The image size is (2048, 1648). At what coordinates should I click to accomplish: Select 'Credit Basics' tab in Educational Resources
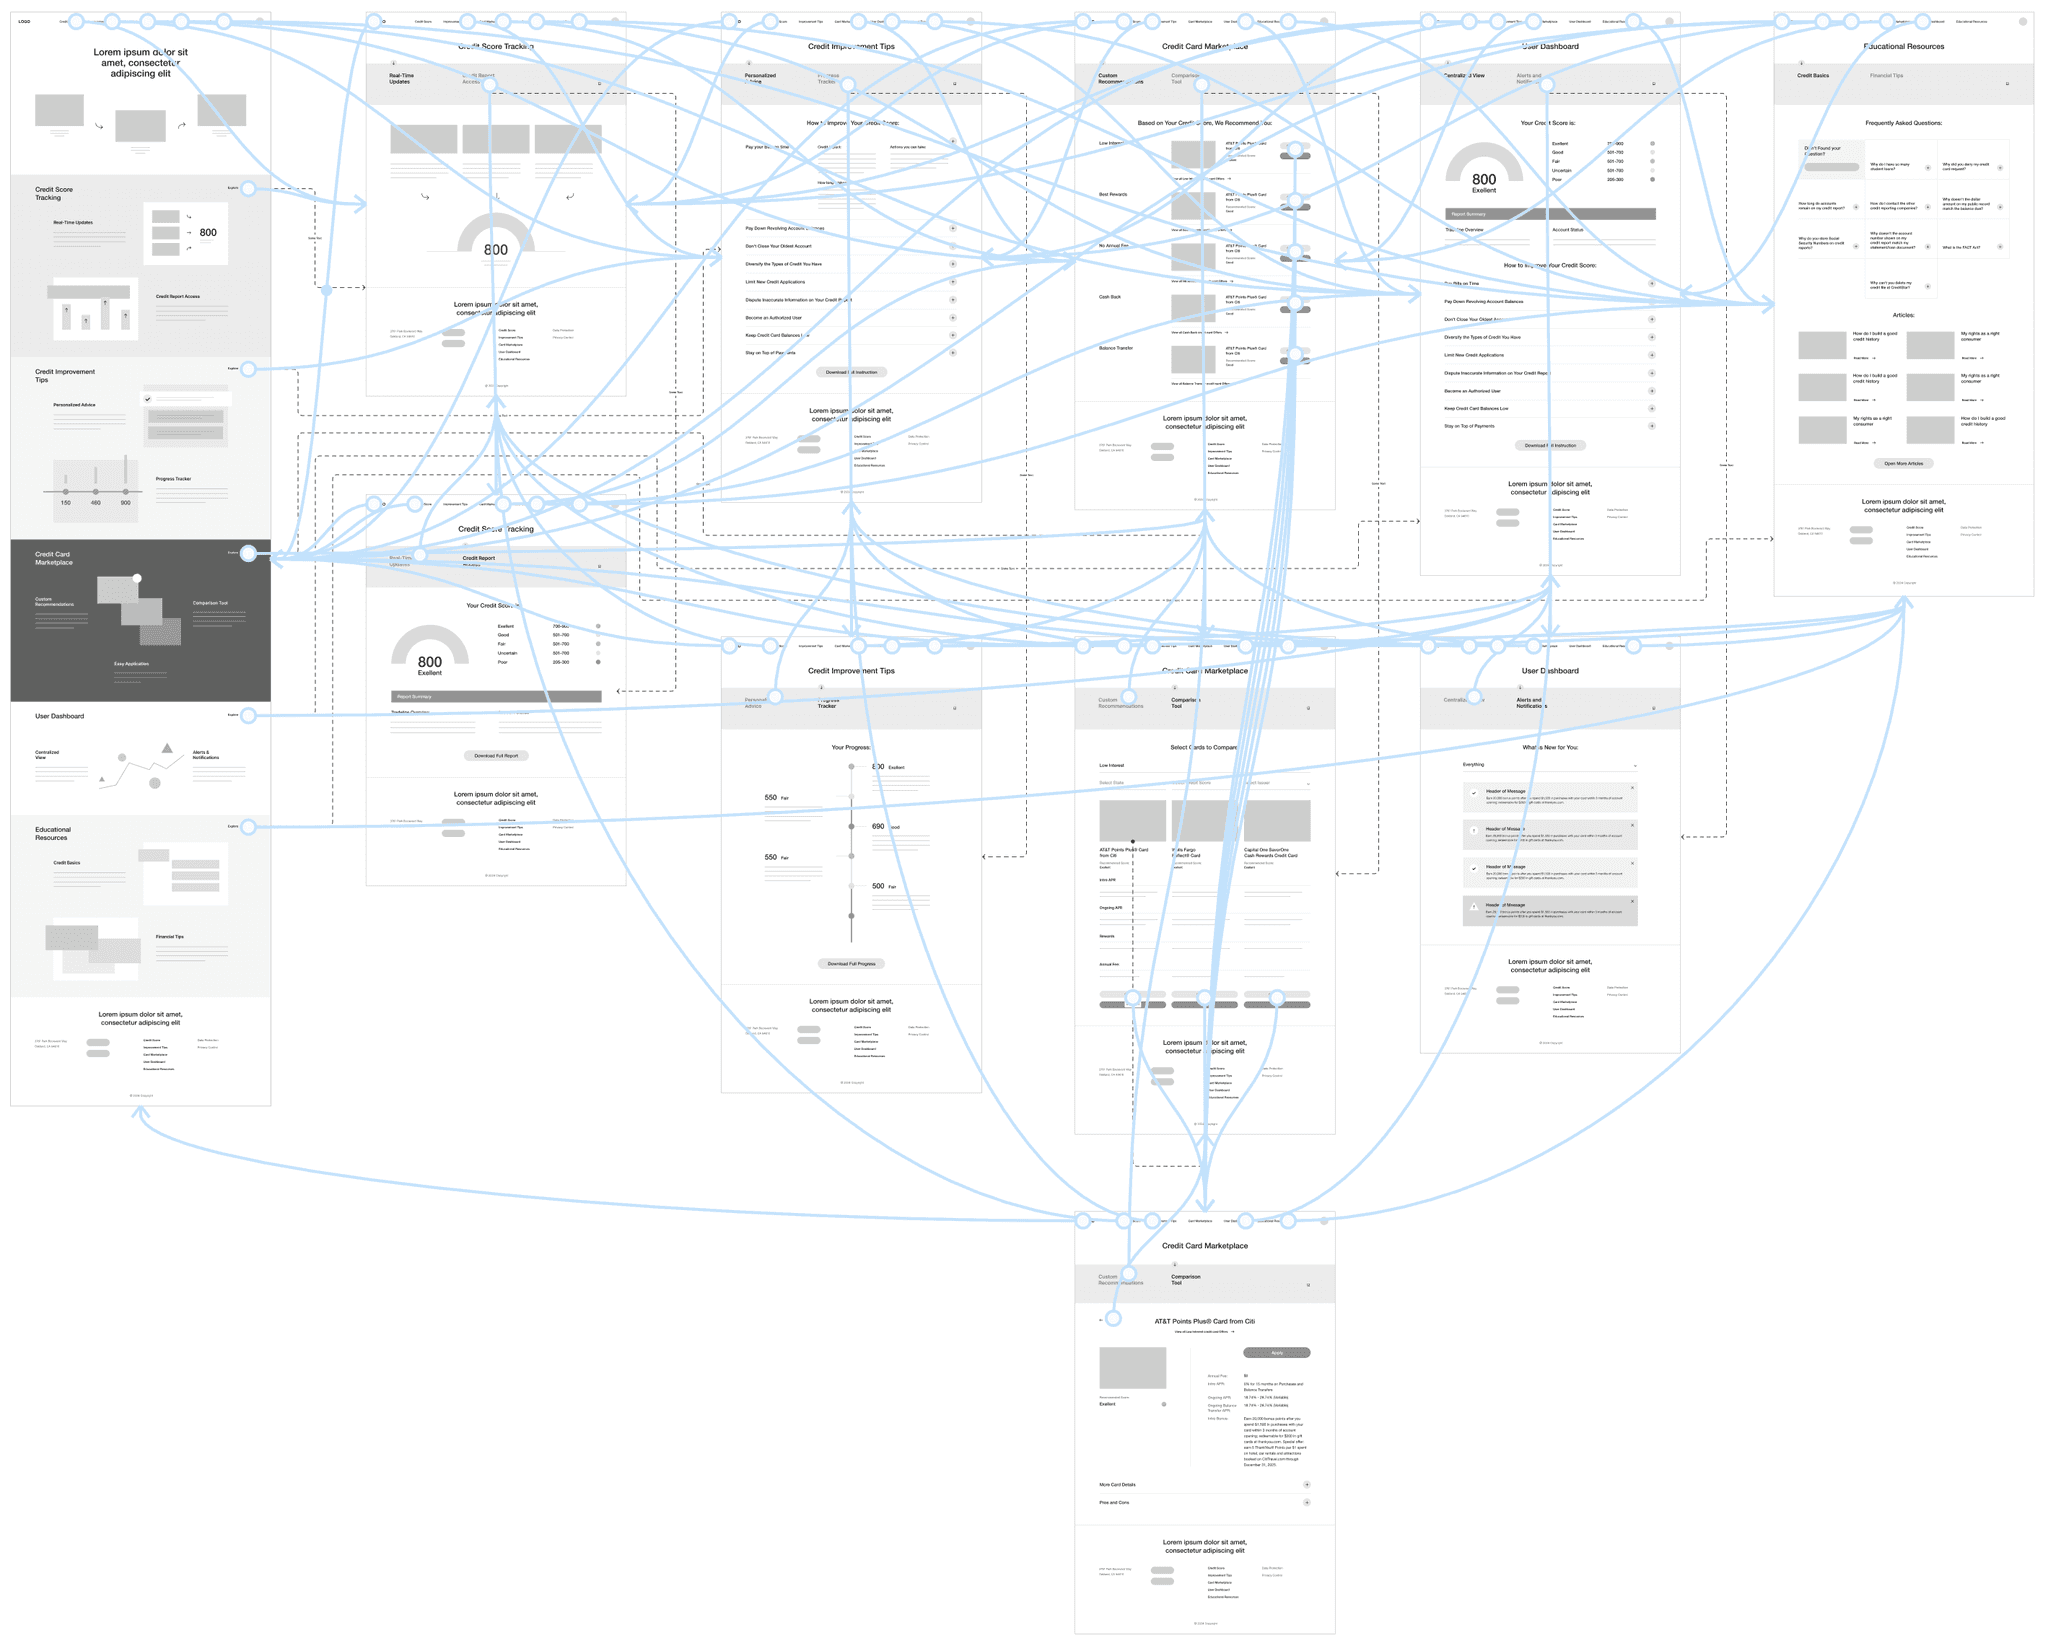1813,75
